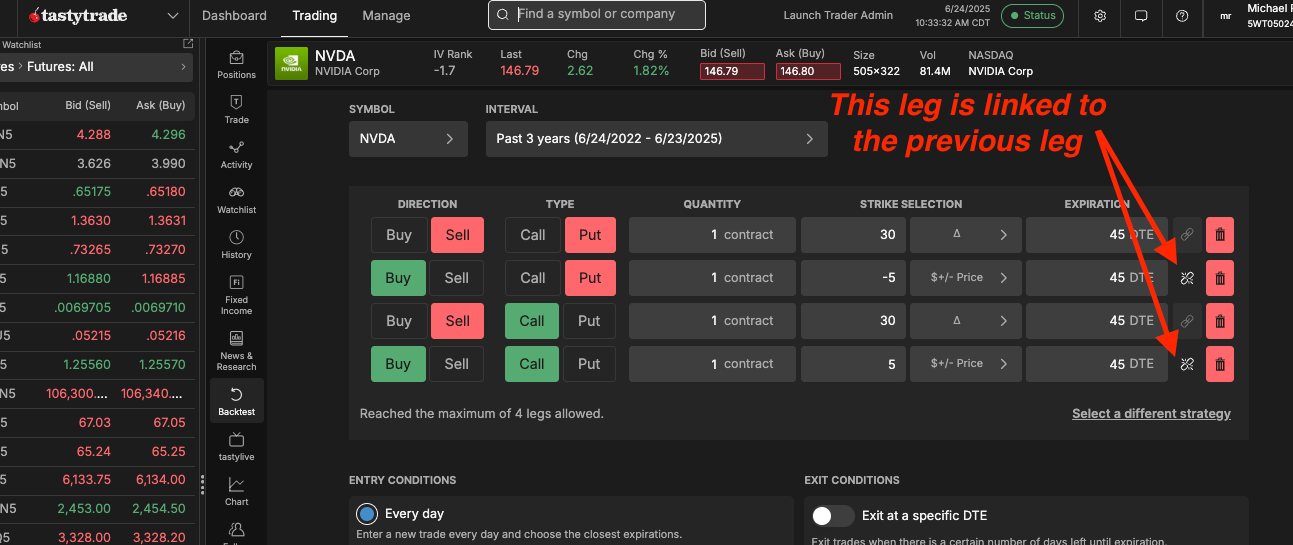Viewport: 1293px width, 545px height.
Task: Link the first Sell Put leg
Action: (1187, 235)
